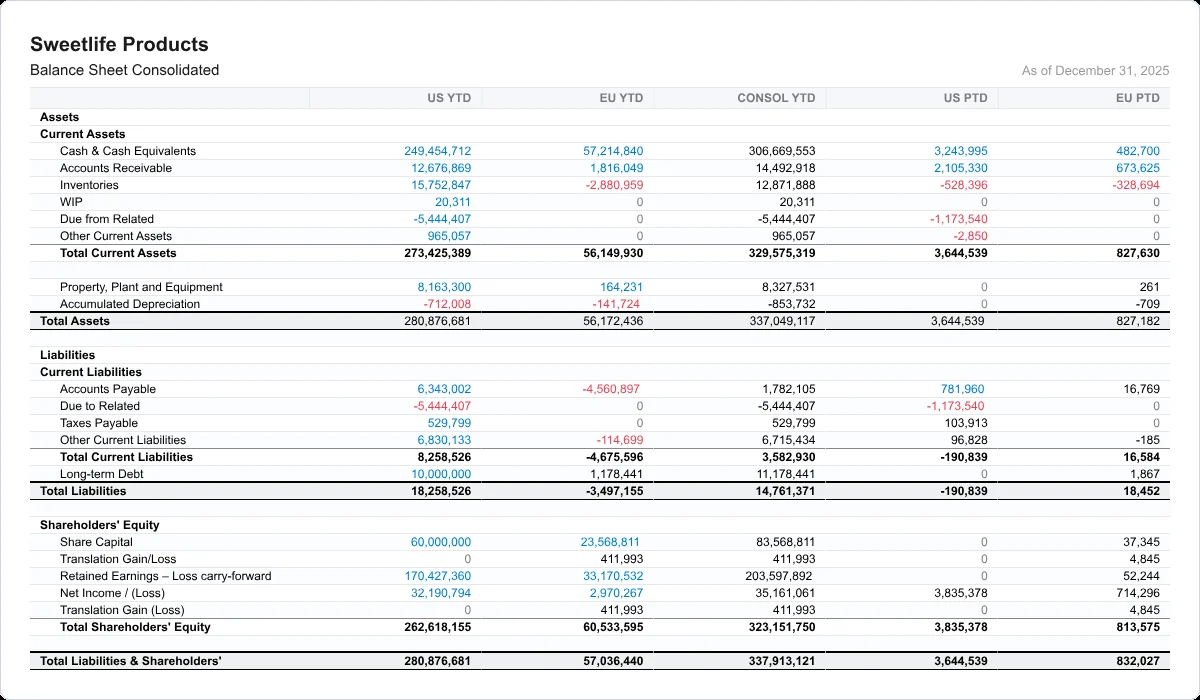Screen dimensions: 1200x700
Task: Click the EU PTD column header
Action: point(1138,98)
